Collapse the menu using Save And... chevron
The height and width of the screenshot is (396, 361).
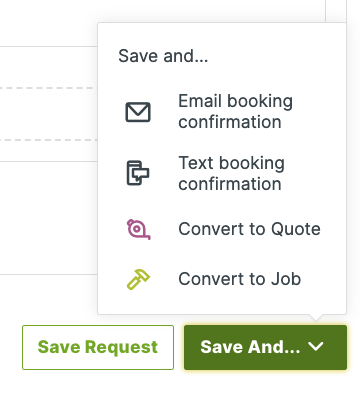(x=316, y=347)
